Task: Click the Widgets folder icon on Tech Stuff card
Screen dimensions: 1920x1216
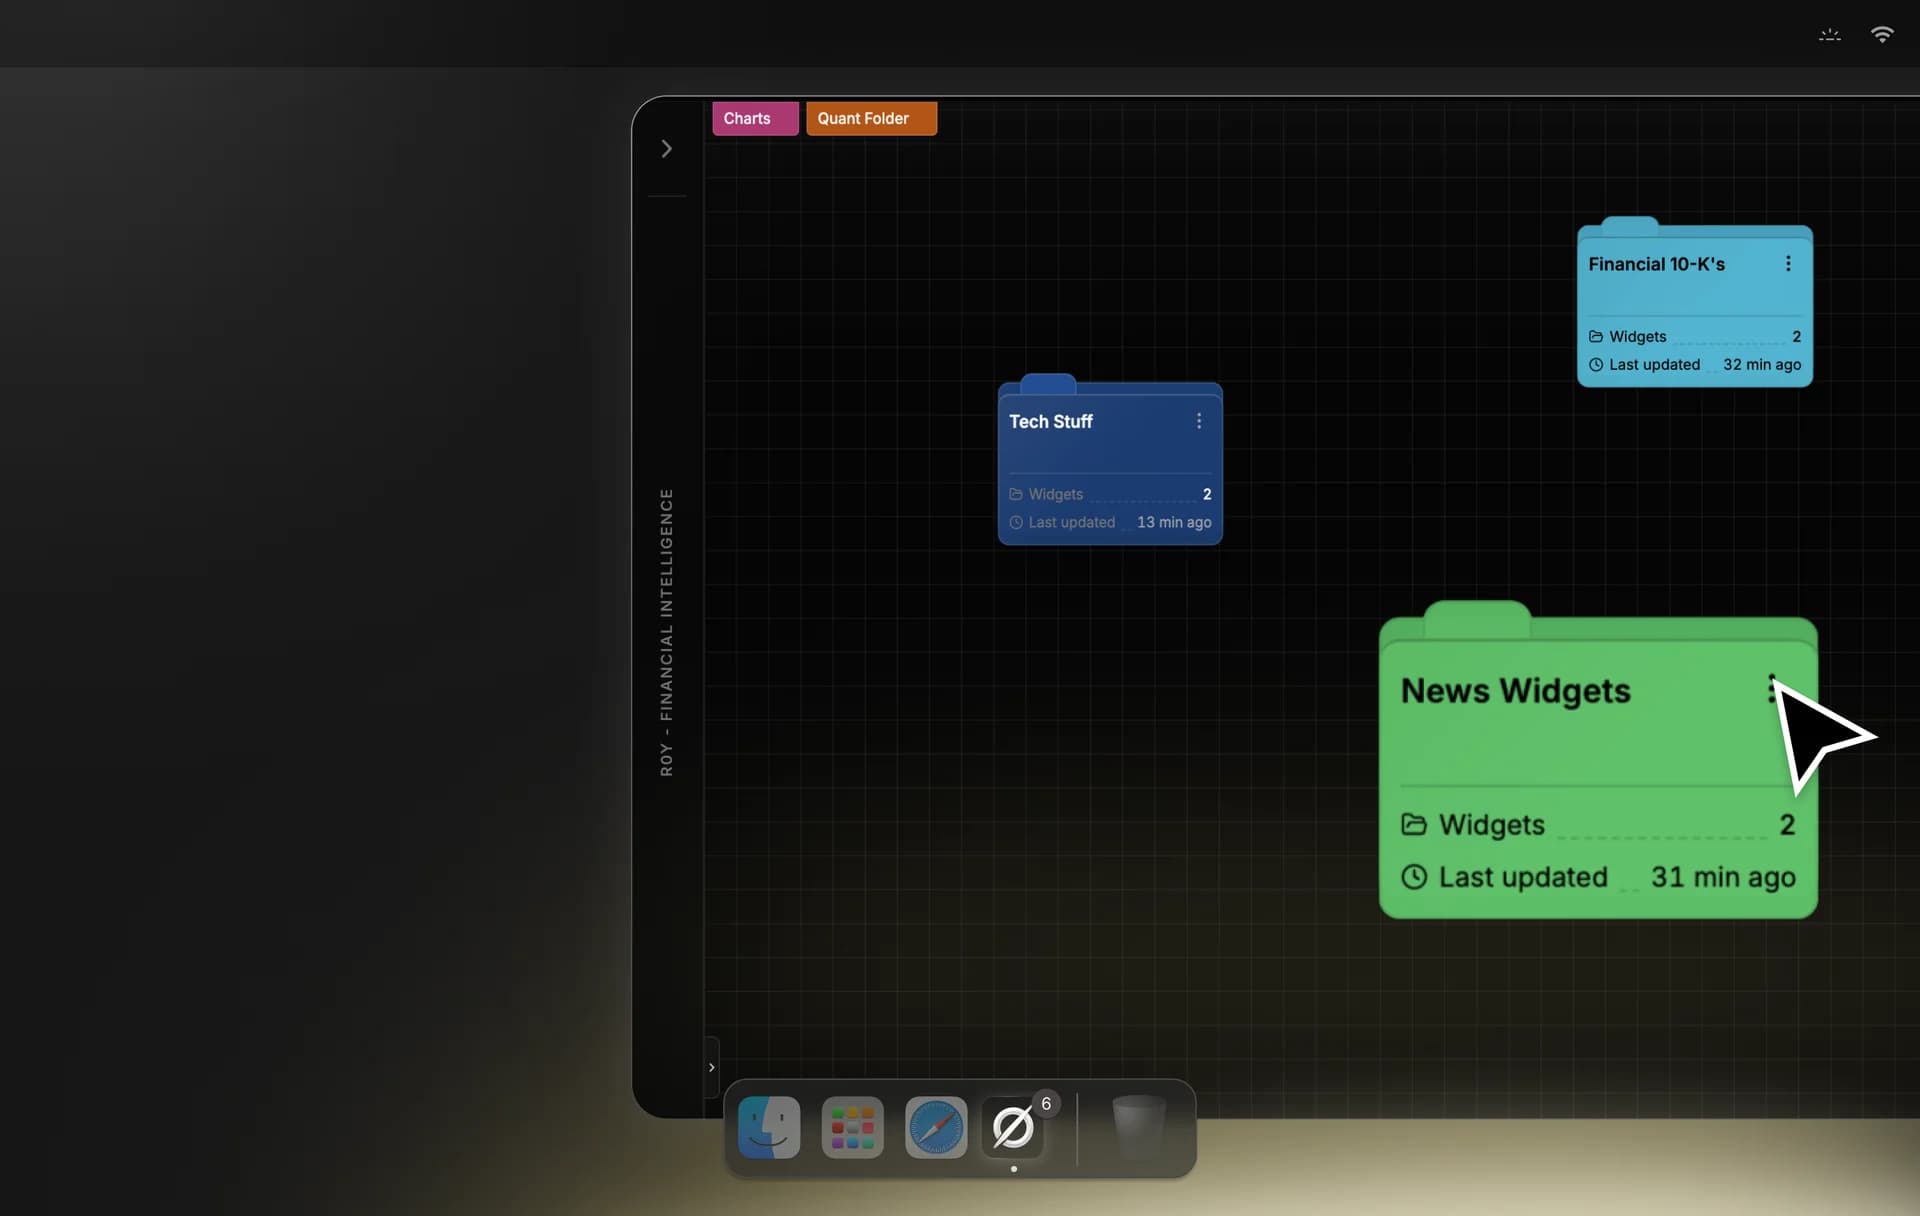Action: tap(1017, 494)
